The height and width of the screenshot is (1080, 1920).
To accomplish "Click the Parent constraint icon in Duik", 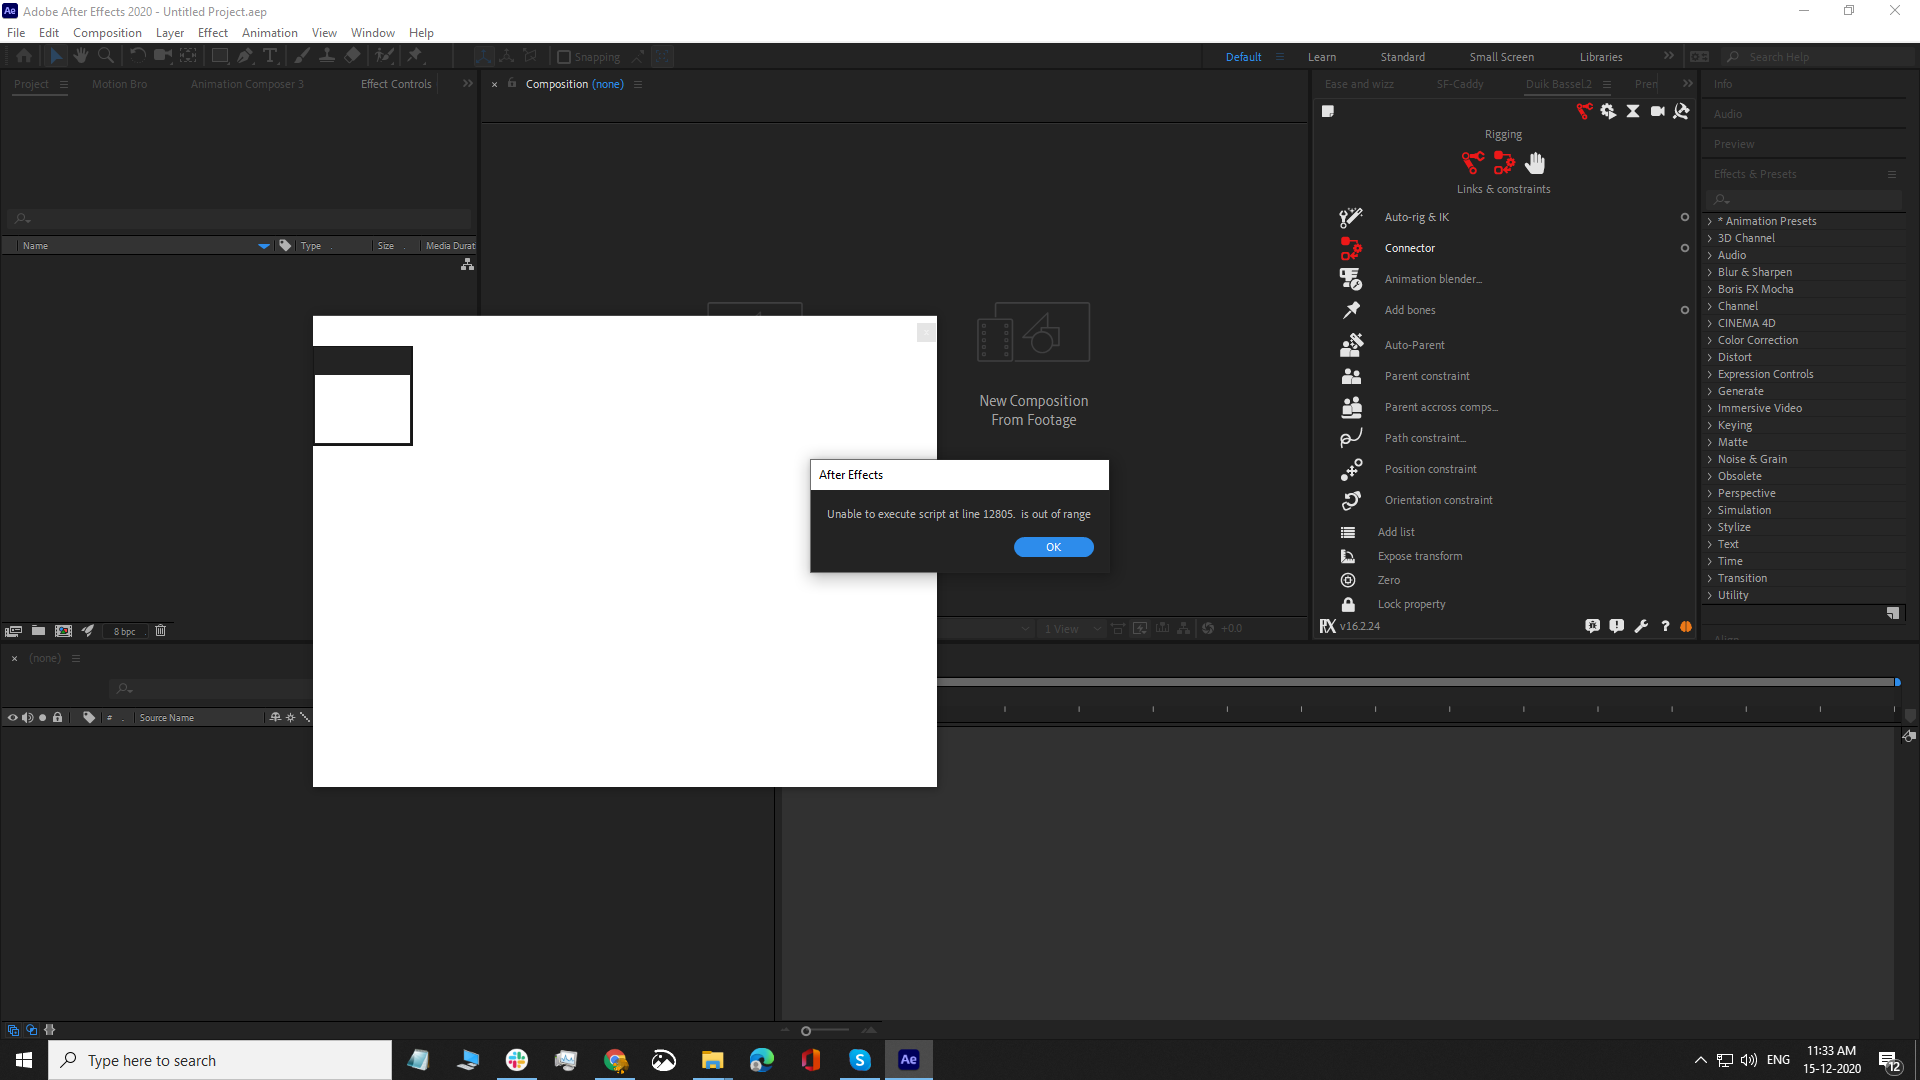I will (1351, 376).
